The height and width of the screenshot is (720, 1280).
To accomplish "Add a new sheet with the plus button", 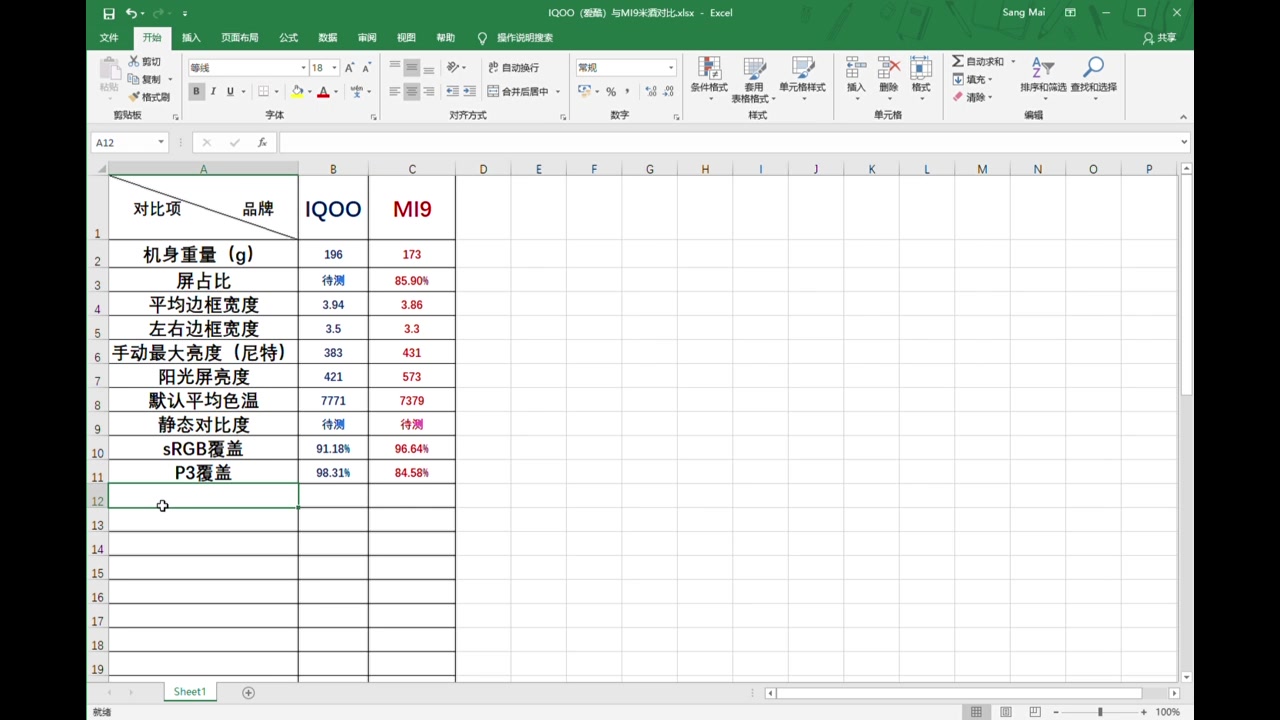I will [x=247, y=691].
